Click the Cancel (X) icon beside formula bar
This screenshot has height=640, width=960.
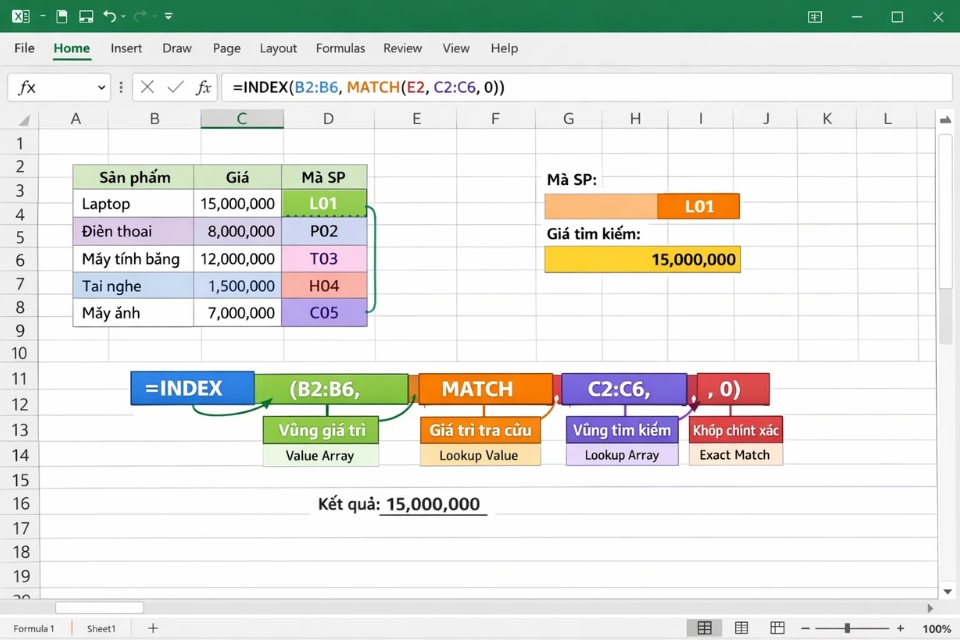point(147,87)
